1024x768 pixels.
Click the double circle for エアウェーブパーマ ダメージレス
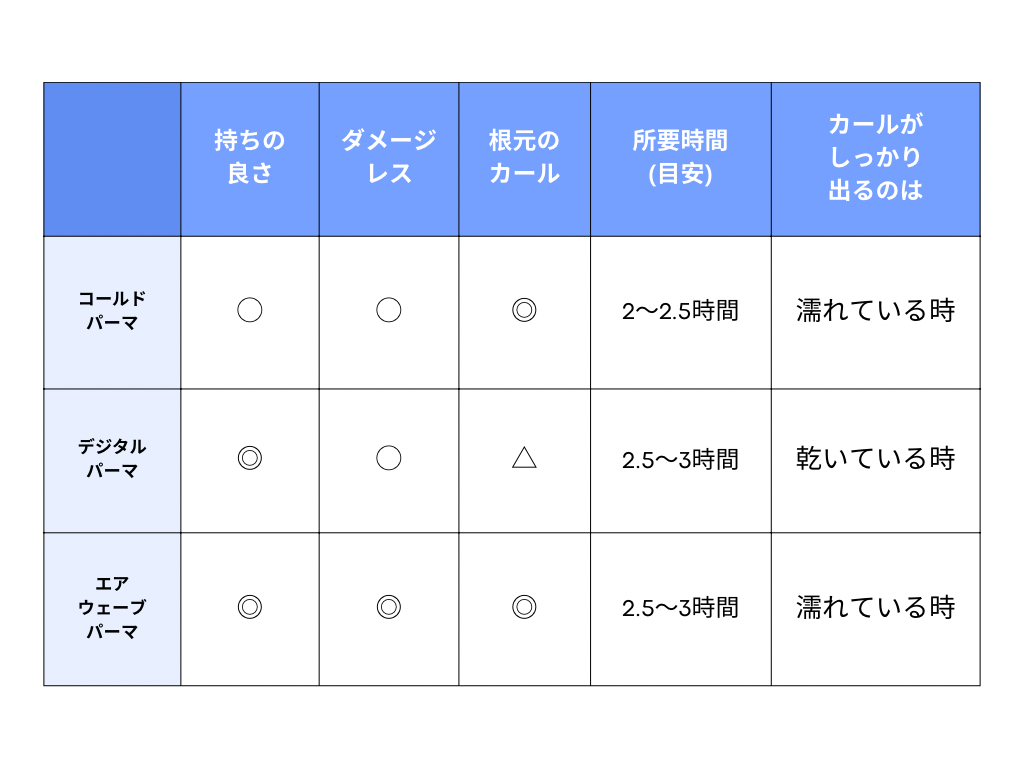coord(389,607)
